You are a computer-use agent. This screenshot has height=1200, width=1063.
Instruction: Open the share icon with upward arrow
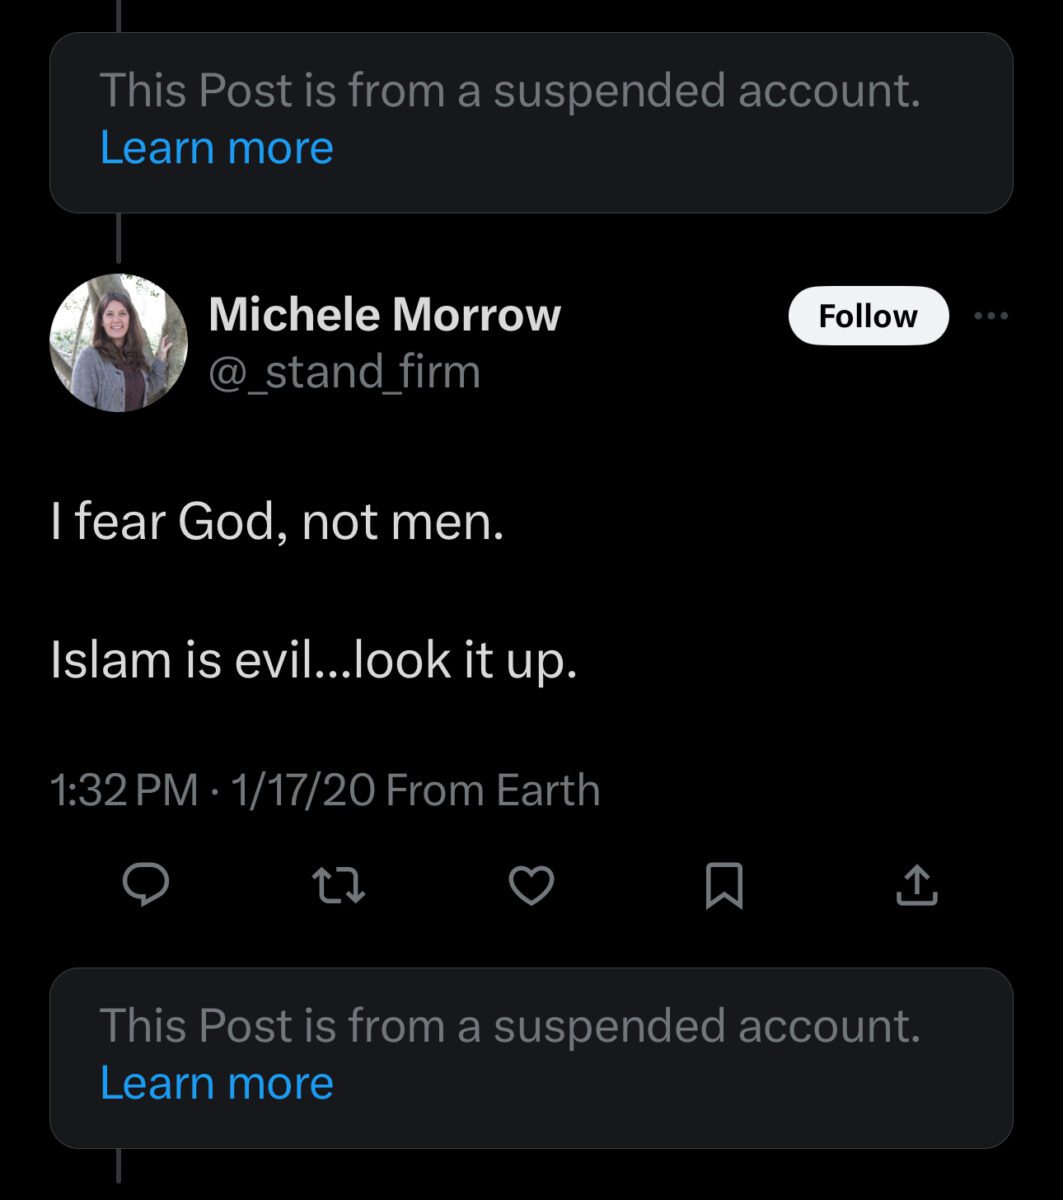(917, 885)
